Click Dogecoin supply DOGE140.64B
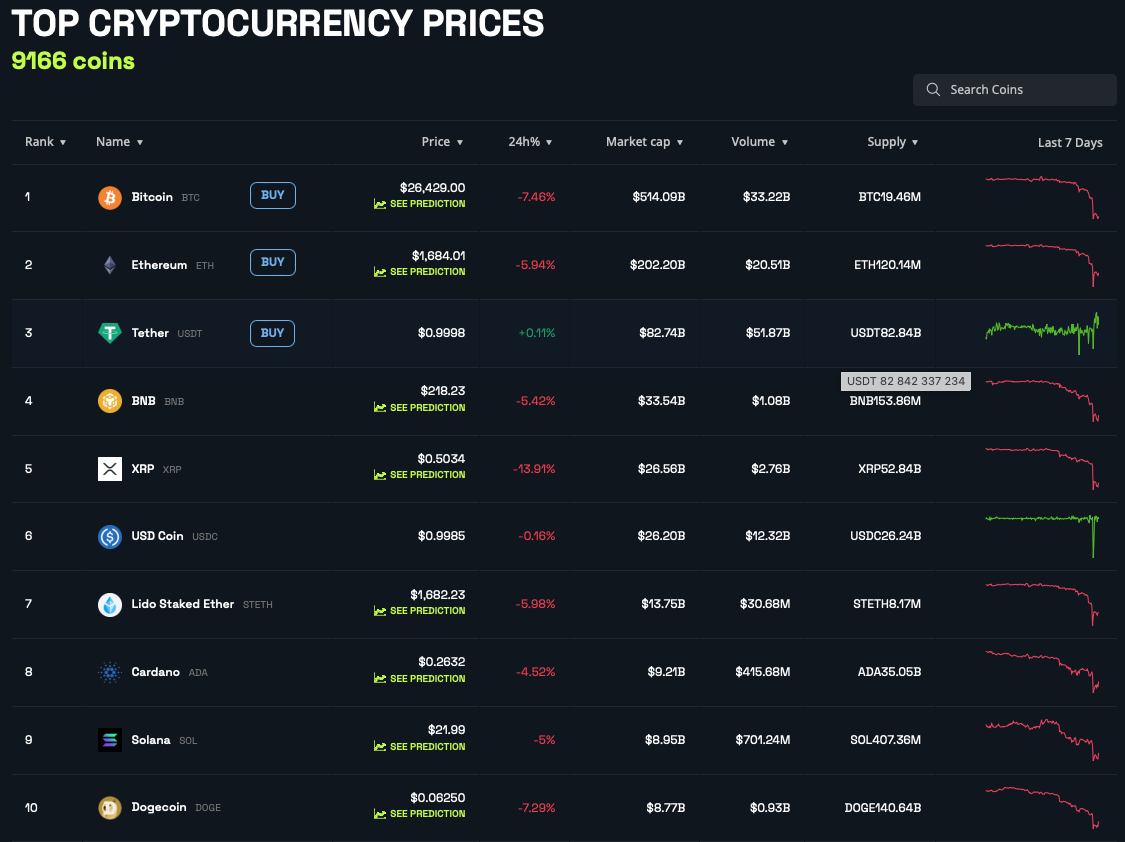 pyautogui.click(x=882, y=808)
